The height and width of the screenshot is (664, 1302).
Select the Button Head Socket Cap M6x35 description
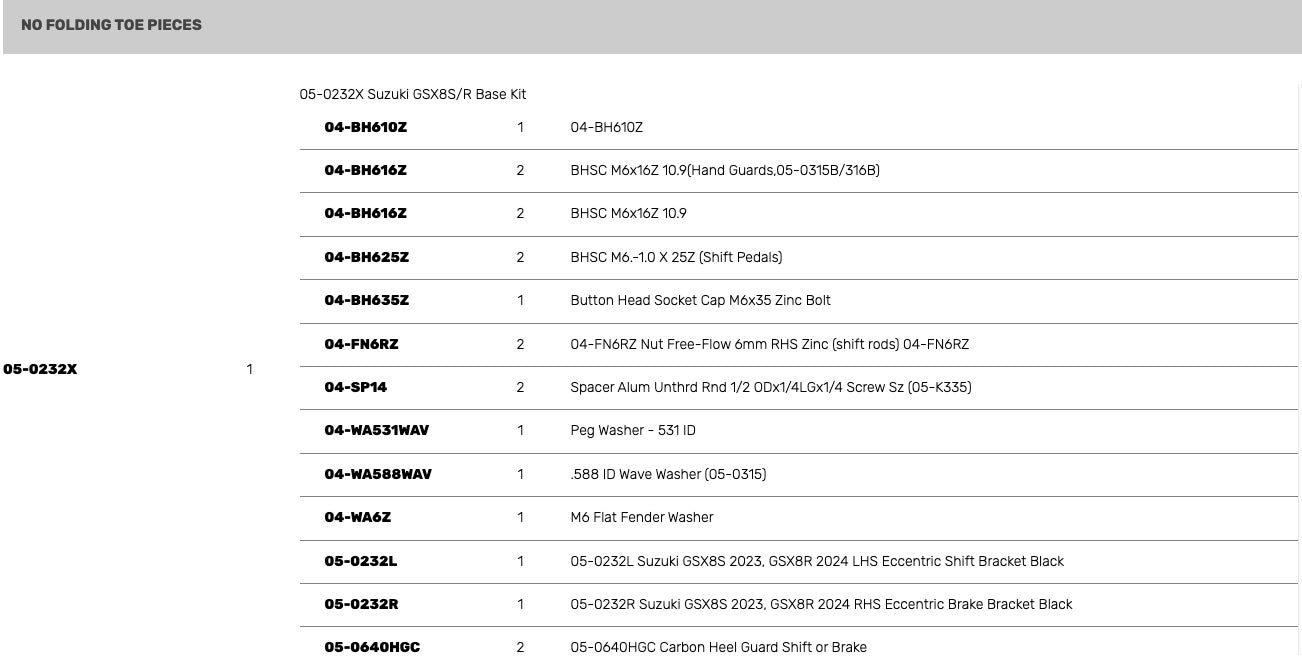coord(700,300)
